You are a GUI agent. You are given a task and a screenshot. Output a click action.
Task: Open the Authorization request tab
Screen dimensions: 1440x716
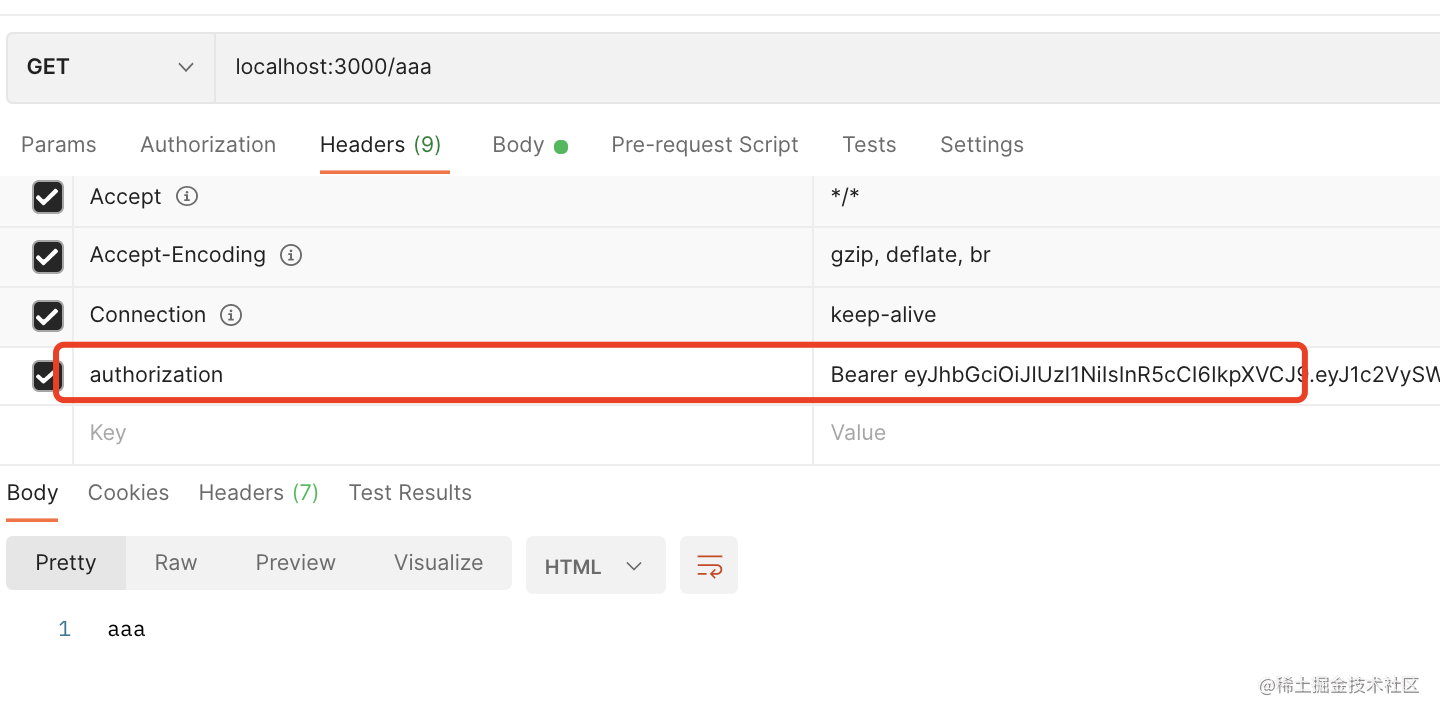[208, 145]
